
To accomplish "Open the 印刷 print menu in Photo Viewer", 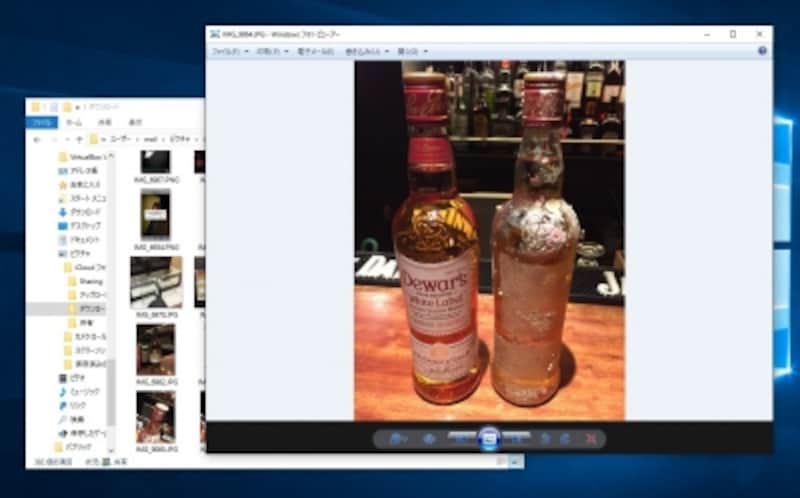I will click(x=272, y=52).
